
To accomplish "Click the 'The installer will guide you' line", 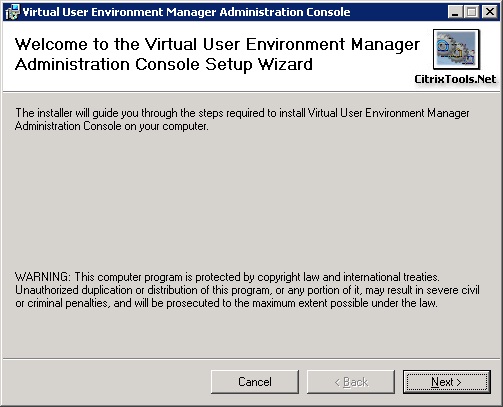I will pos(242,113).
